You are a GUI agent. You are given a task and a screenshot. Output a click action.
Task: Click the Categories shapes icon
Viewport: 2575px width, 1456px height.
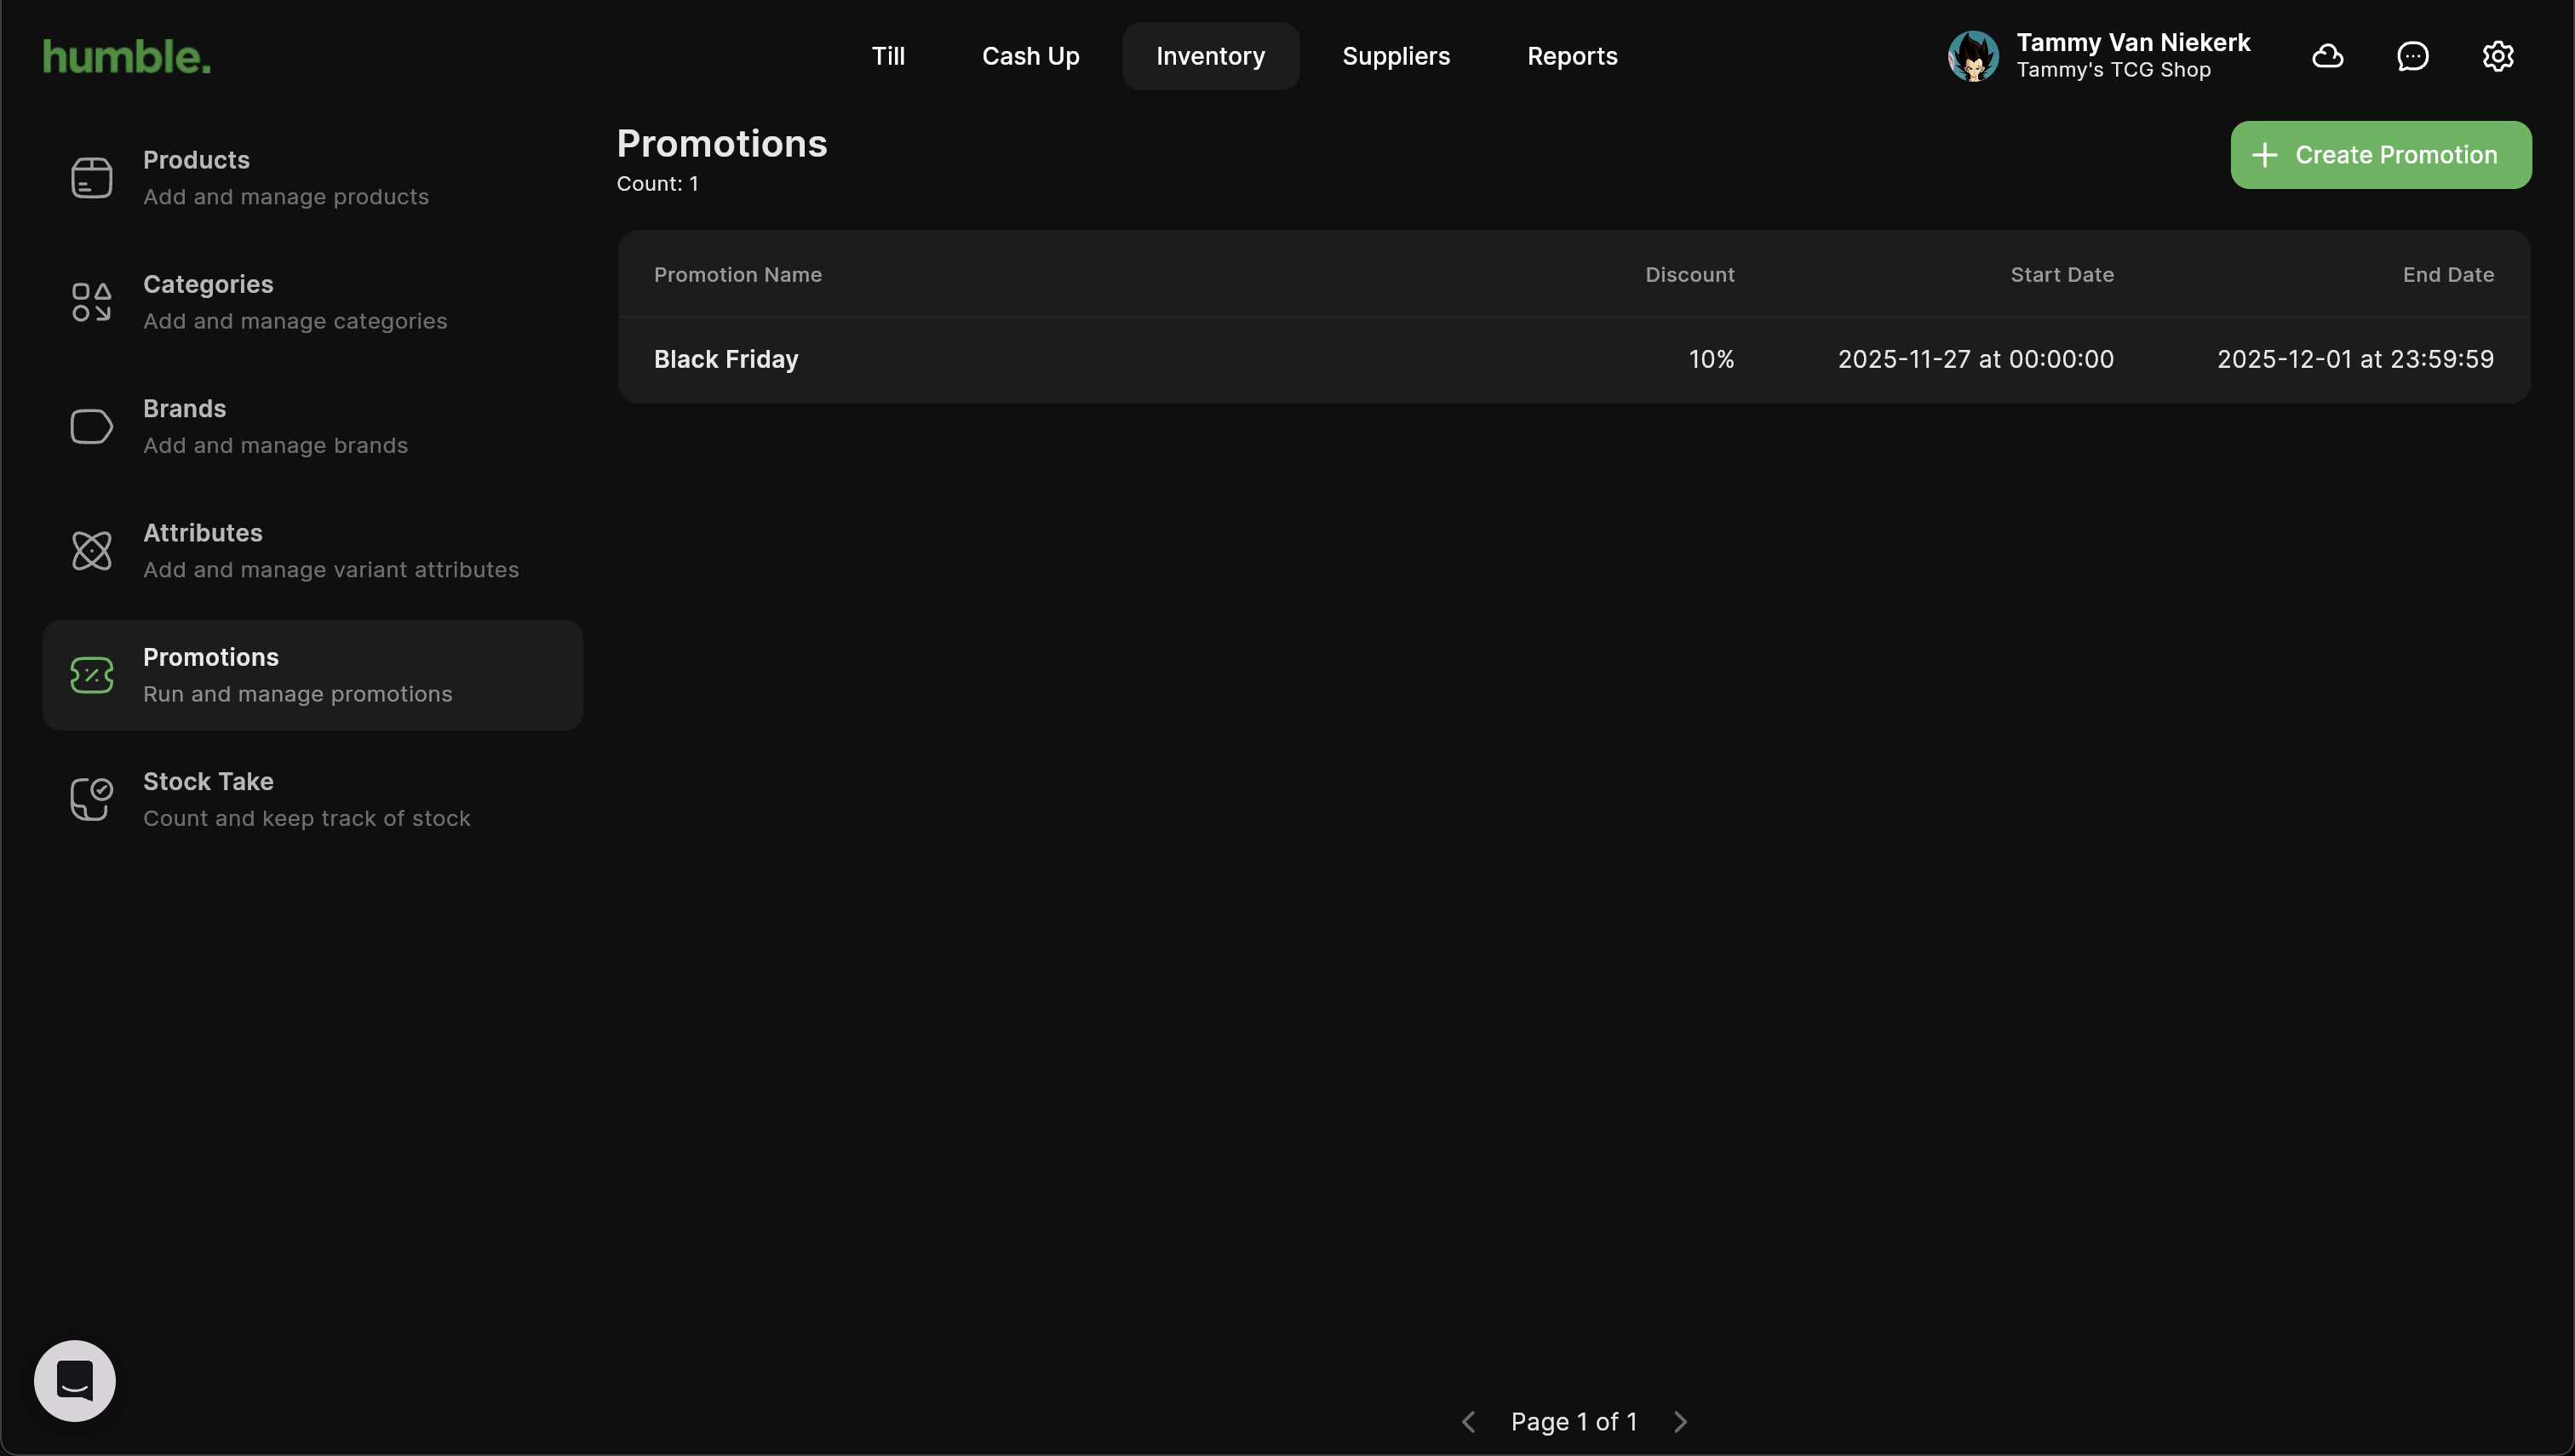(x=91, y=302)
